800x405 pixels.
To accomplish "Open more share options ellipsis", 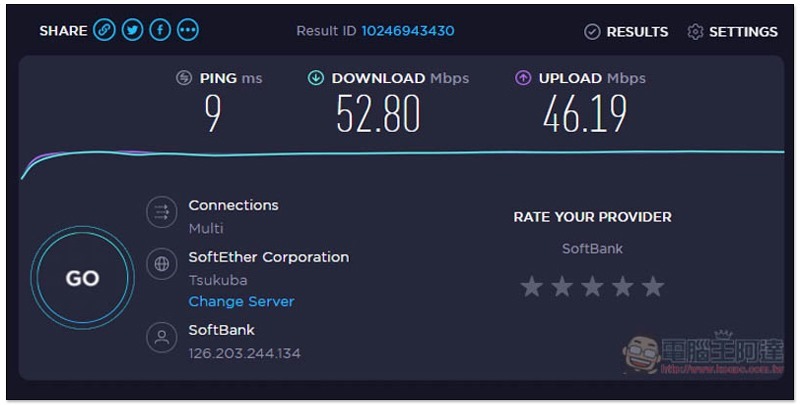I will [x=188, y=31].
